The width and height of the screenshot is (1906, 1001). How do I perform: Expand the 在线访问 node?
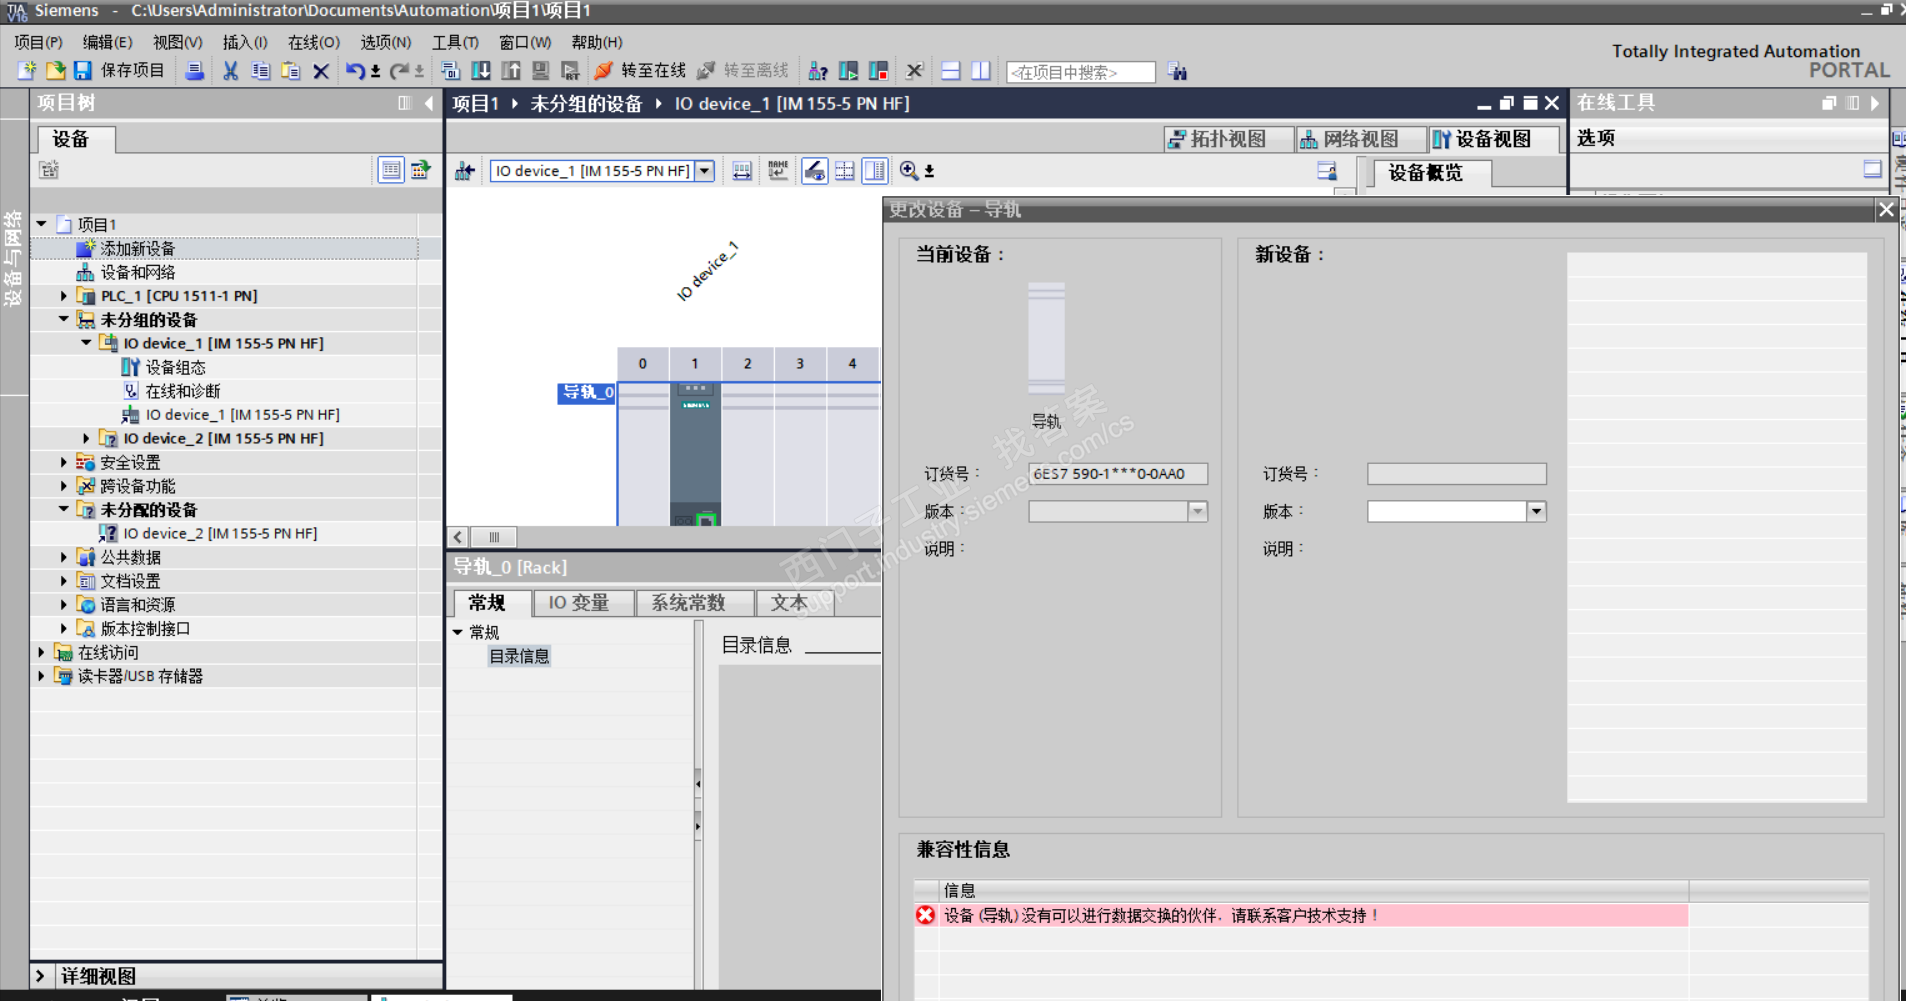[42, 652]
